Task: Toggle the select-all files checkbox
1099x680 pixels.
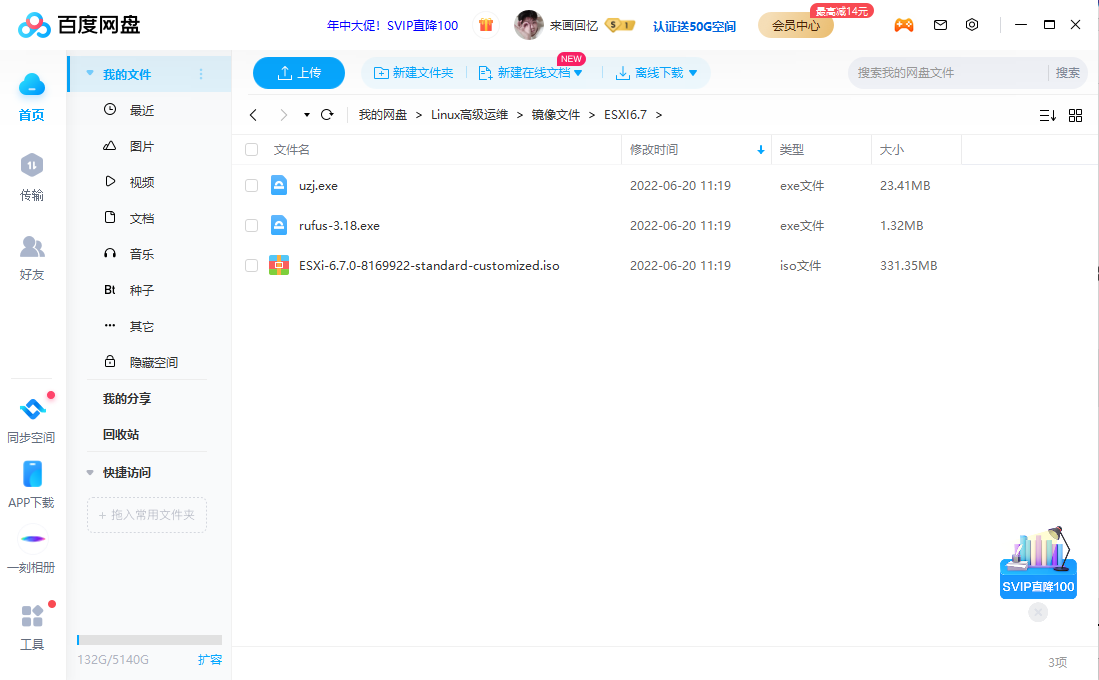Action: click(252, 149)
